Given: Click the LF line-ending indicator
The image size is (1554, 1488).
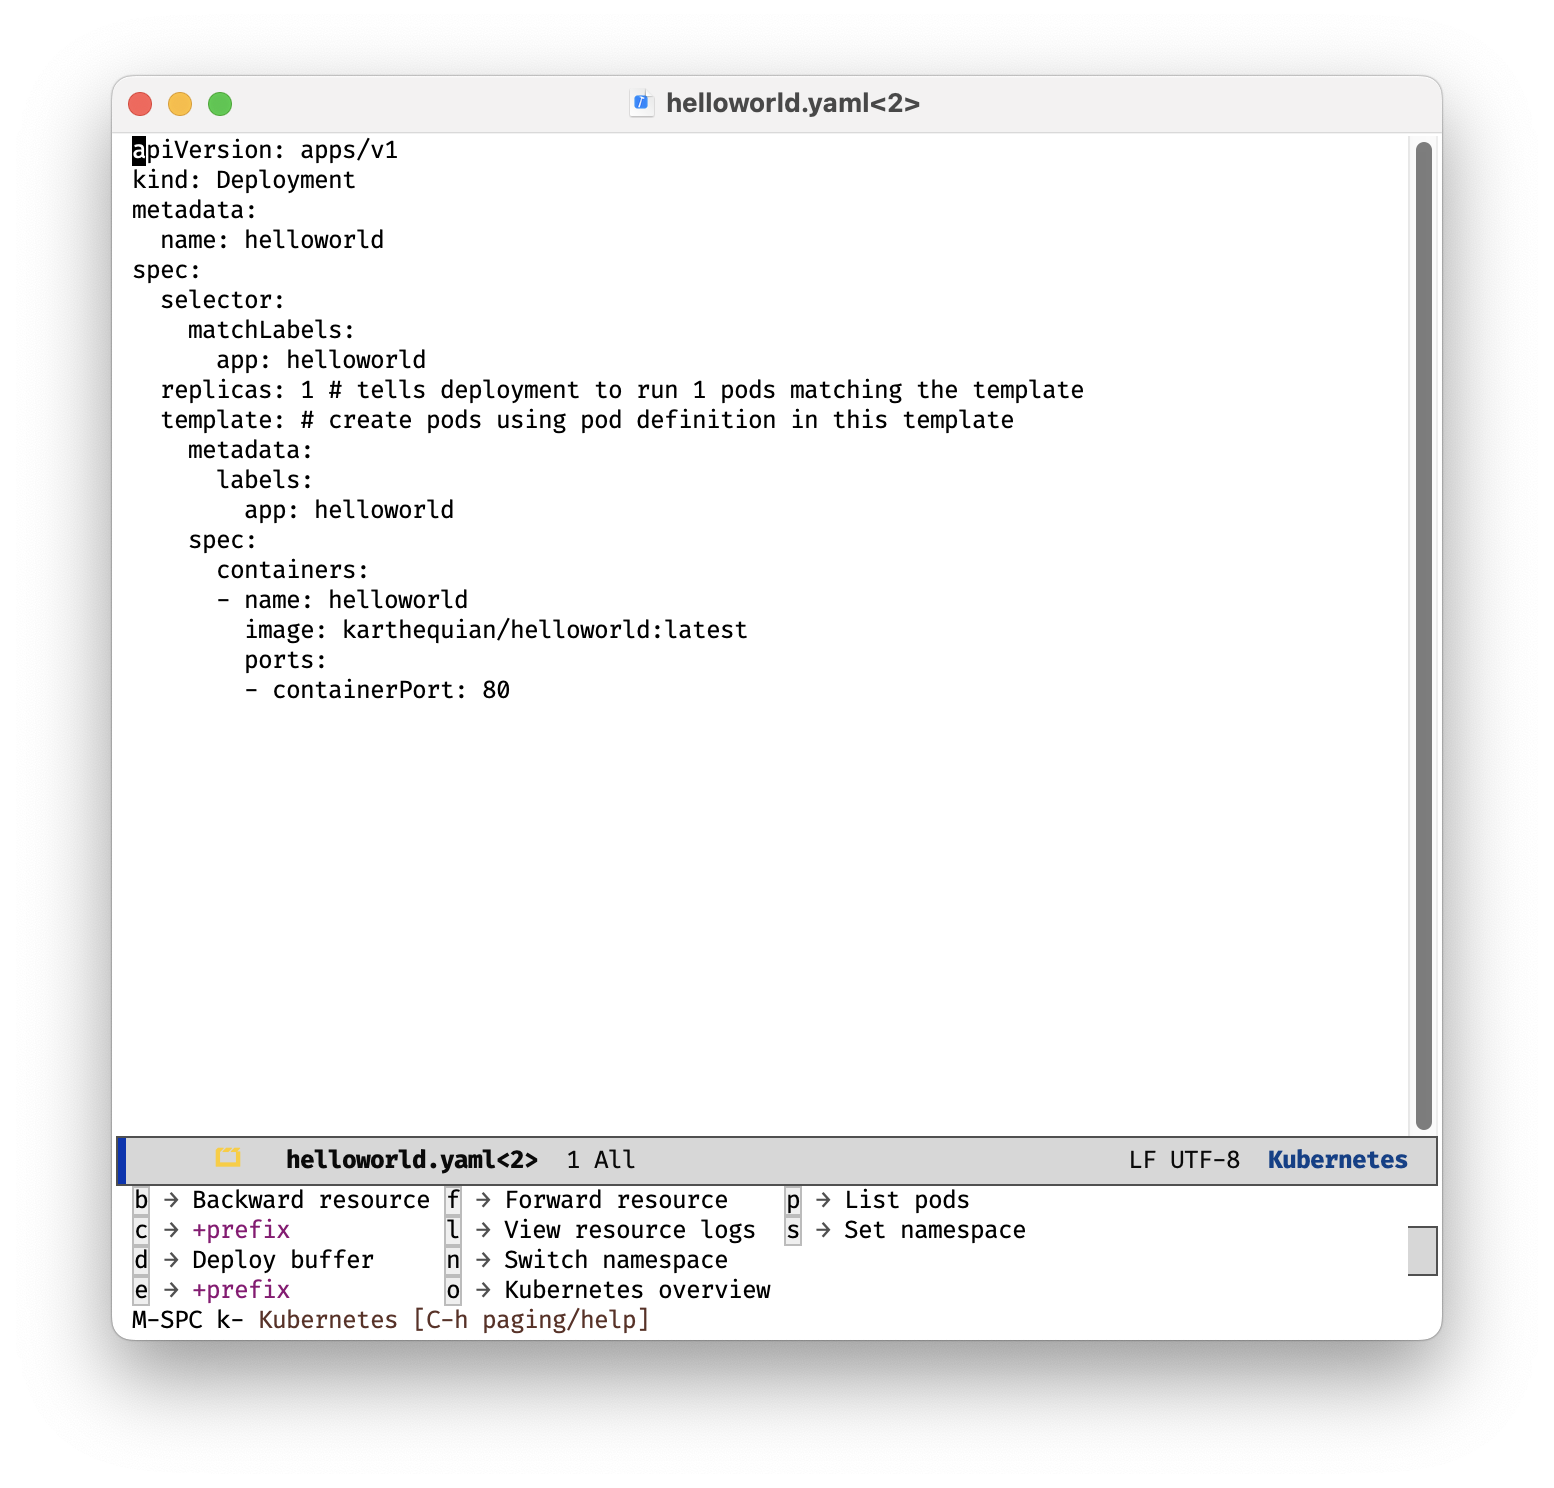Looking at the screenshot, I should pos(1142,1160).
